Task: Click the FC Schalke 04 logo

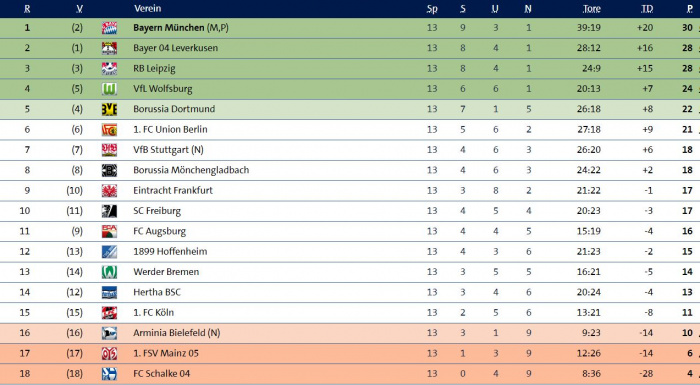Action: (x=109, y=373)
